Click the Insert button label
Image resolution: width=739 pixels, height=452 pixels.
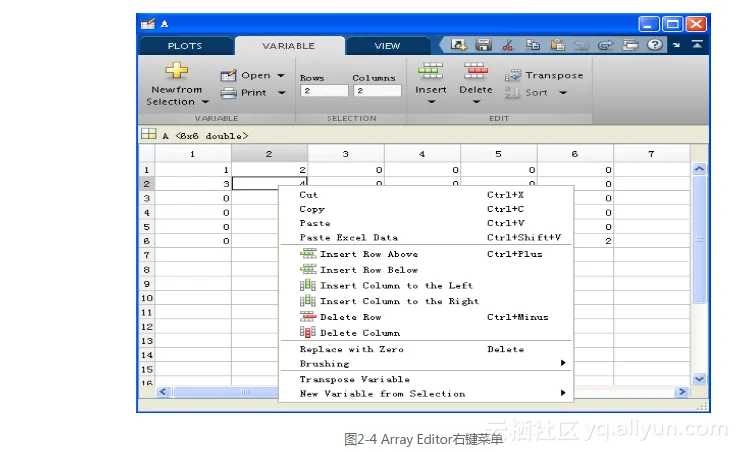[x=431, y=90]
